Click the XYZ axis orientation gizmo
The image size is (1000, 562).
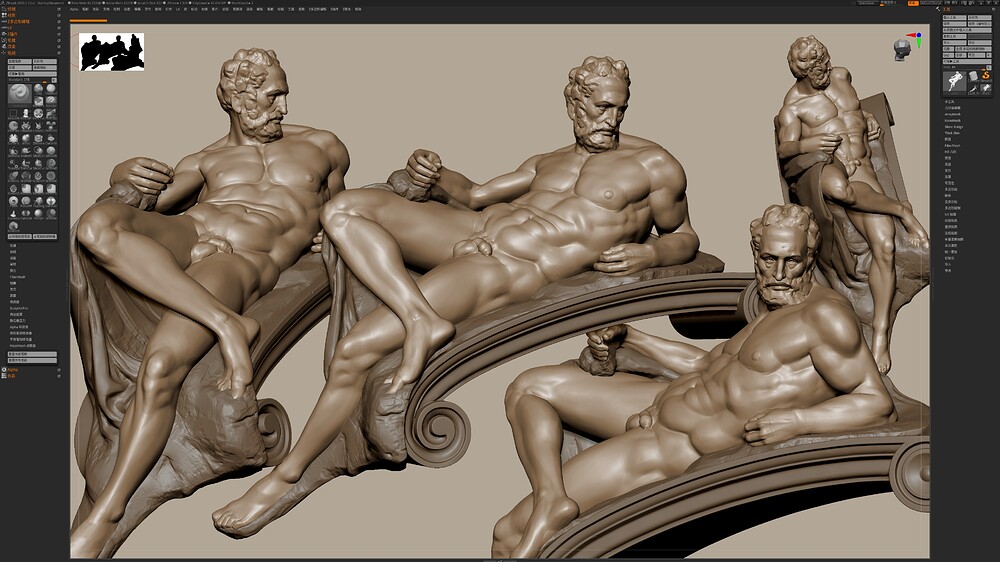916,40
